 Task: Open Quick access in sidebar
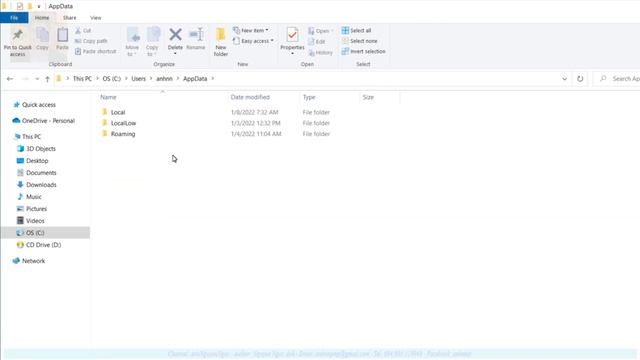click(x=39, y=105)
